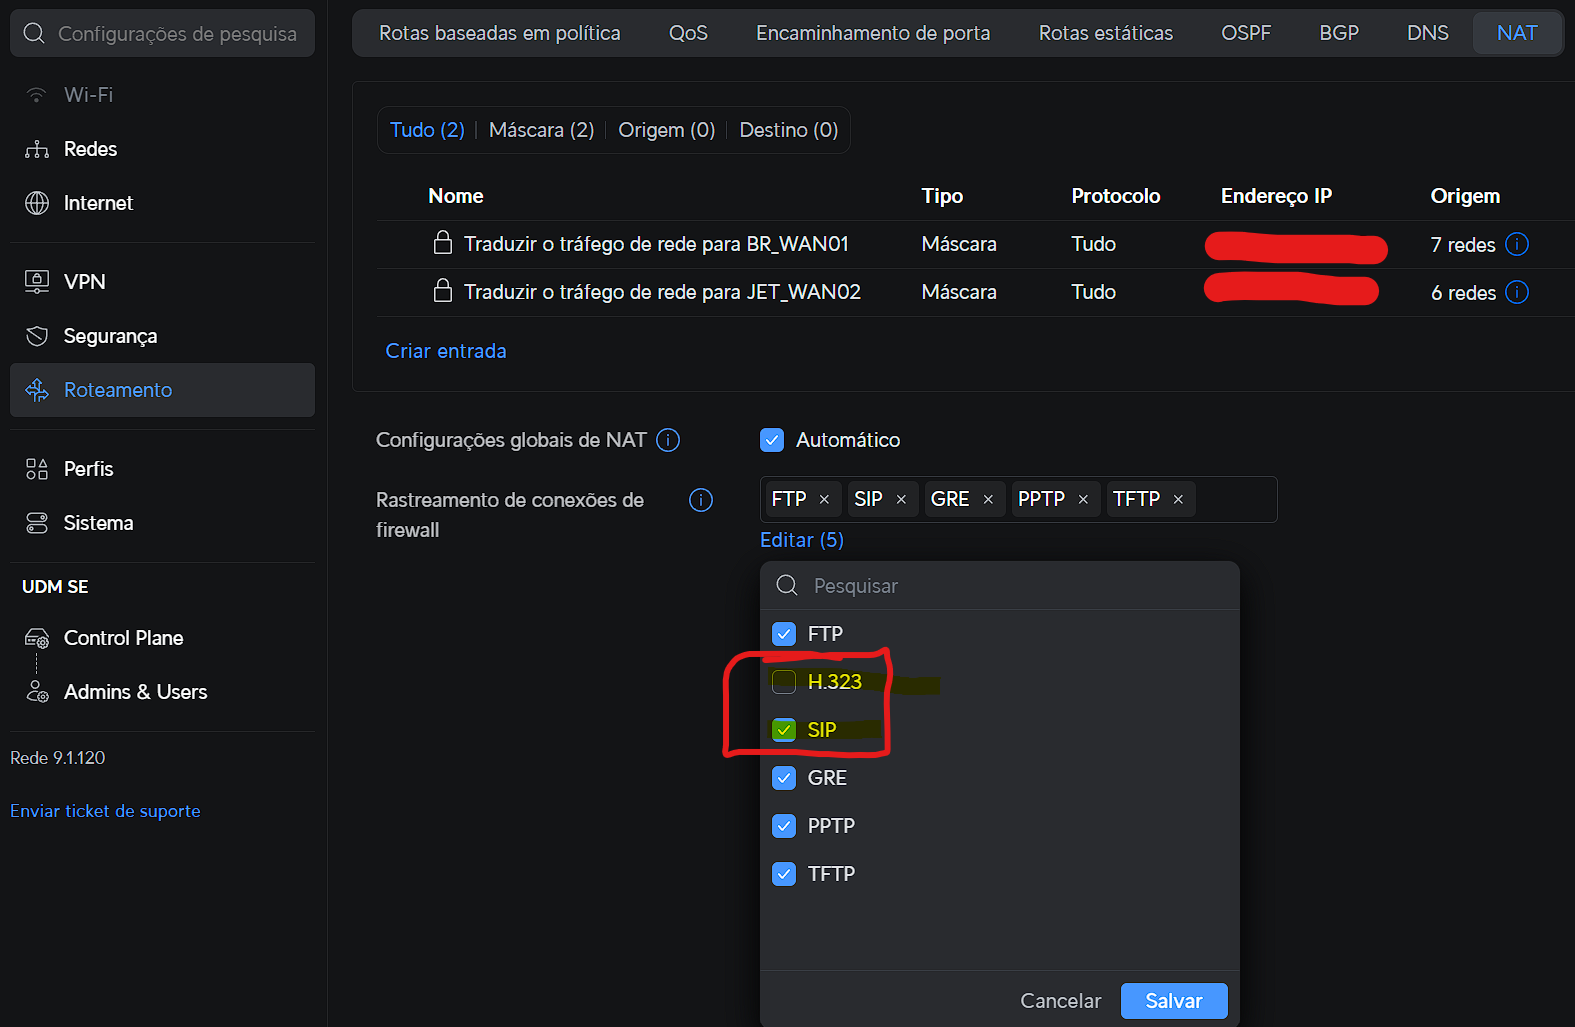Enable the H.323 checkbox

[784, 682]
